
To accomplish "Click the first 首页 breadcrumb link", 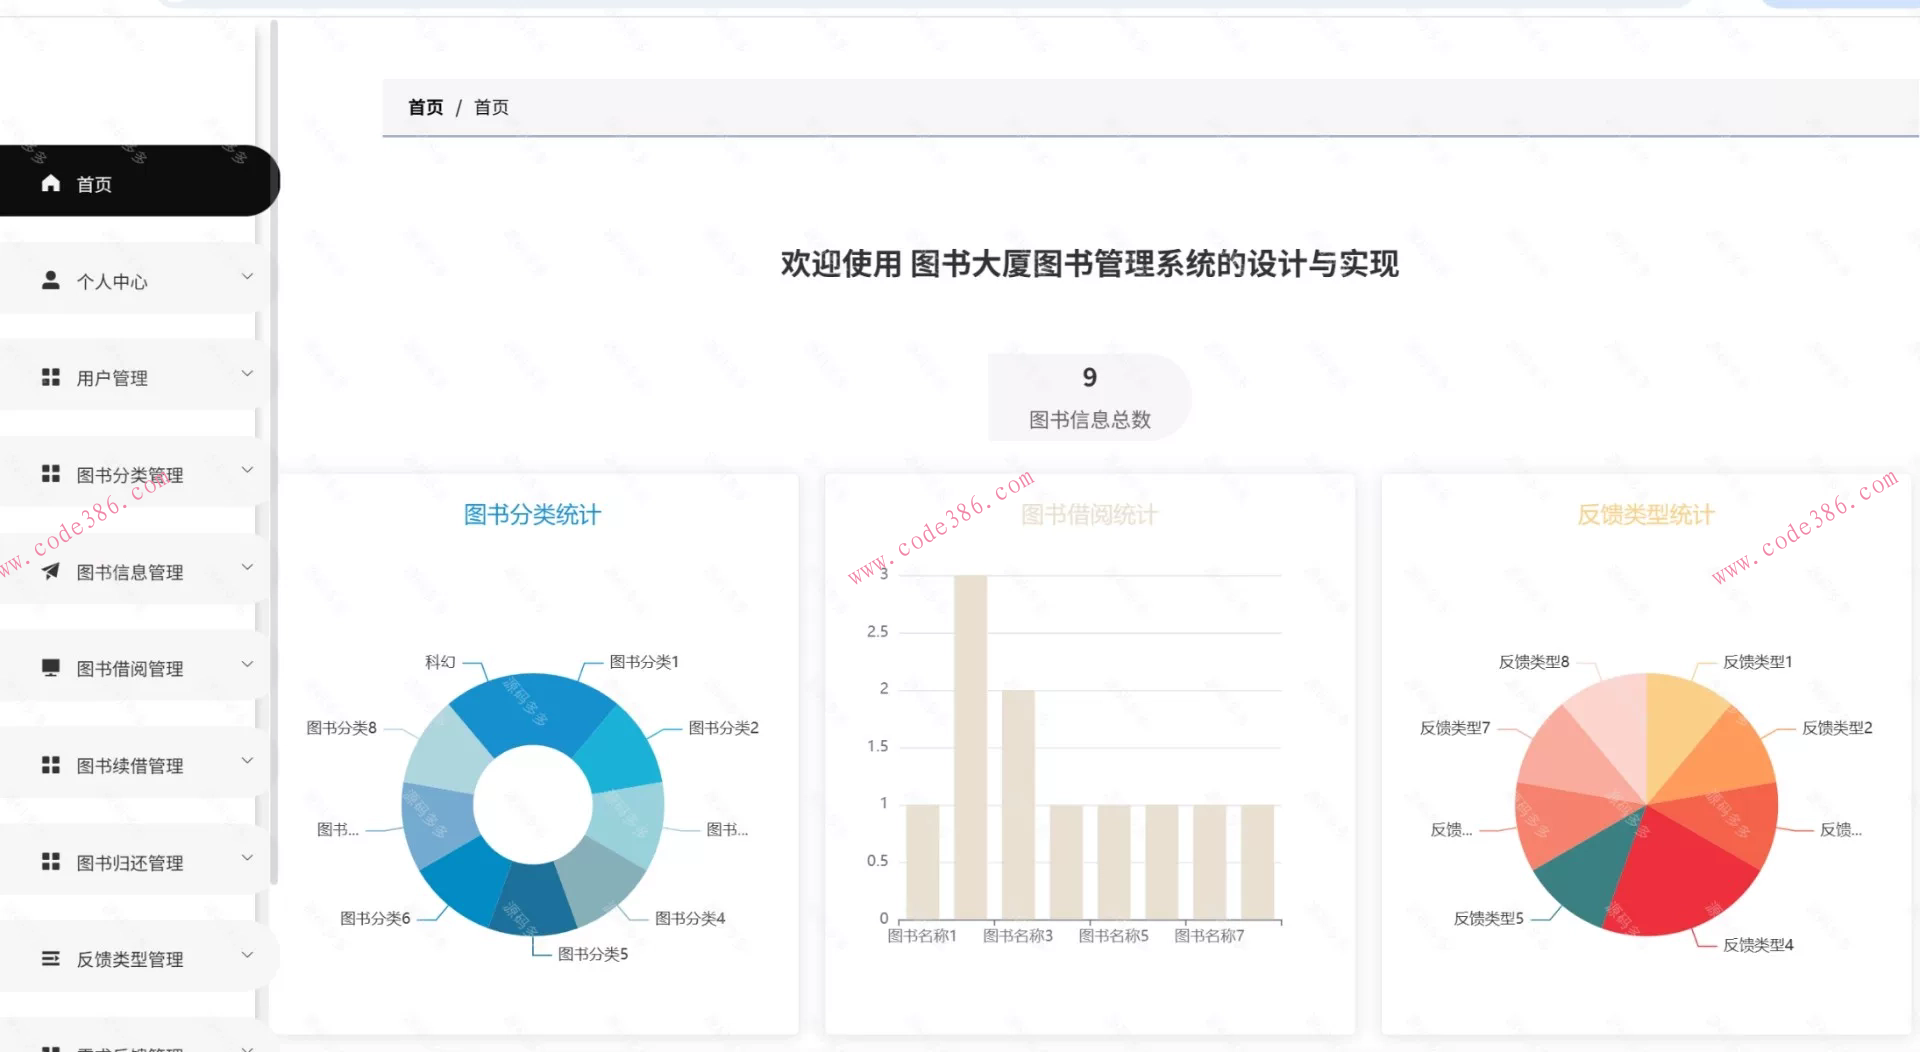I will [425, 107].
